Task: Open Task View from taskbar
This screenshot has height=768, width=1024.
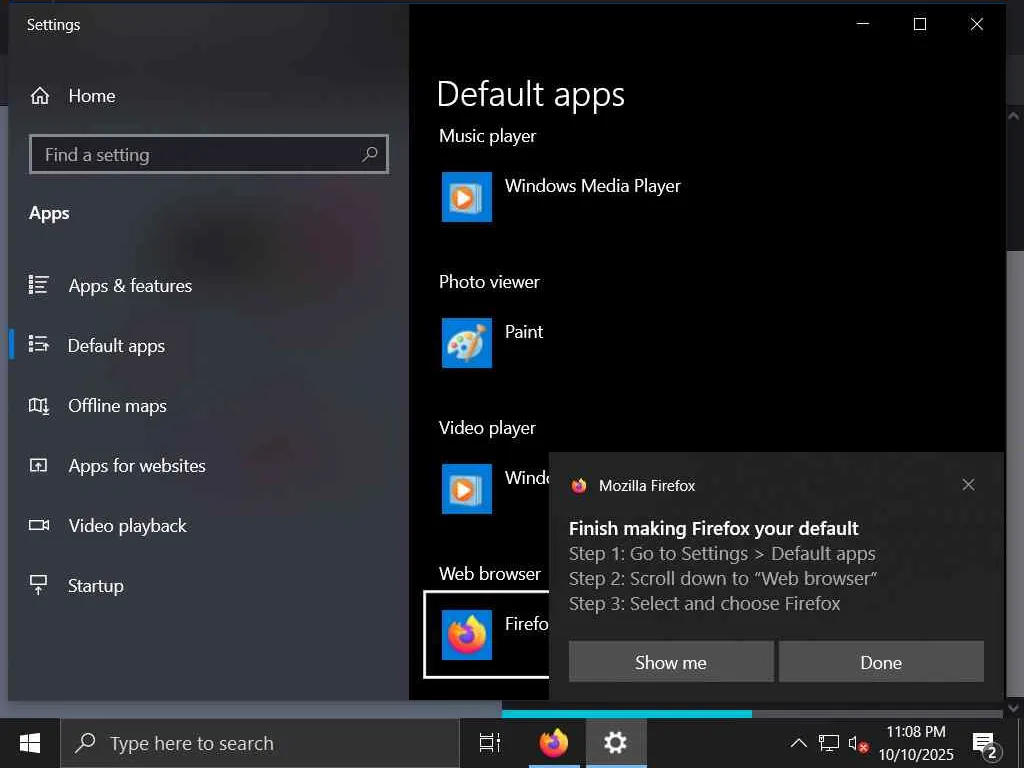Action: (490, 743)
